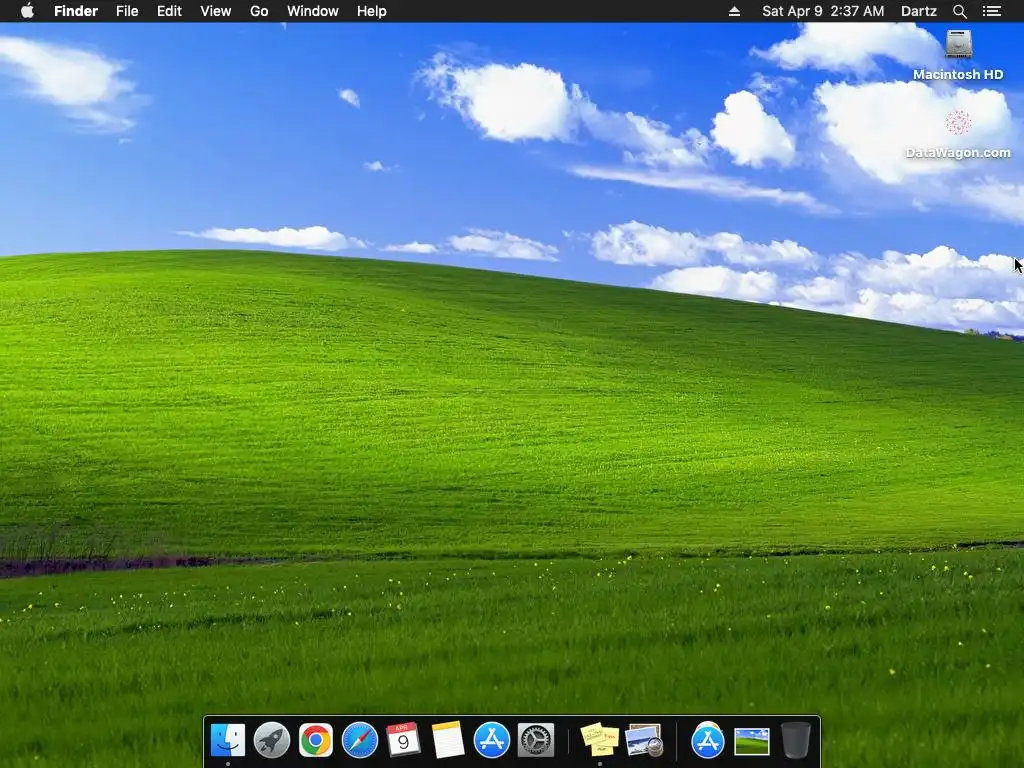Open Safari compass icon in Dock
The height and width of the screenshot is (768, 1024).
(x=360, y=740)
